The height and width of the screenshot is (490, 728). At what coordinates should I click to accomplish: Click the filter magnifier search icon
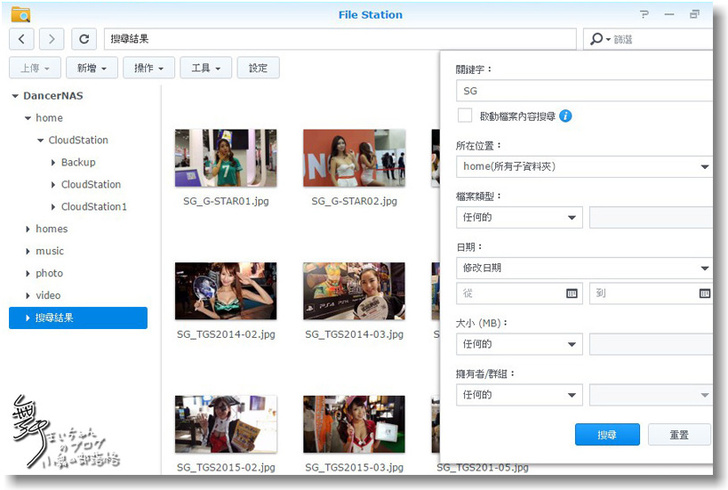(x=597, y=39)
